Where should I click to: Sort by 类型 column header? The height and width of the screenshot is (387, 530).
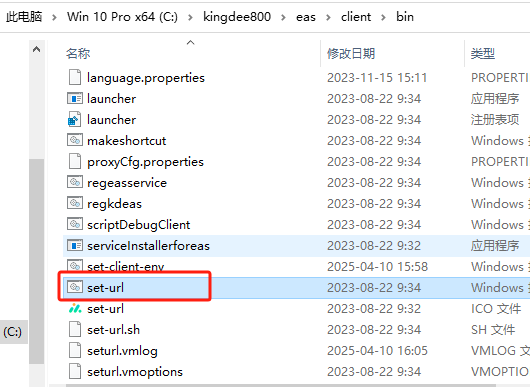click(x=483, y=53)
